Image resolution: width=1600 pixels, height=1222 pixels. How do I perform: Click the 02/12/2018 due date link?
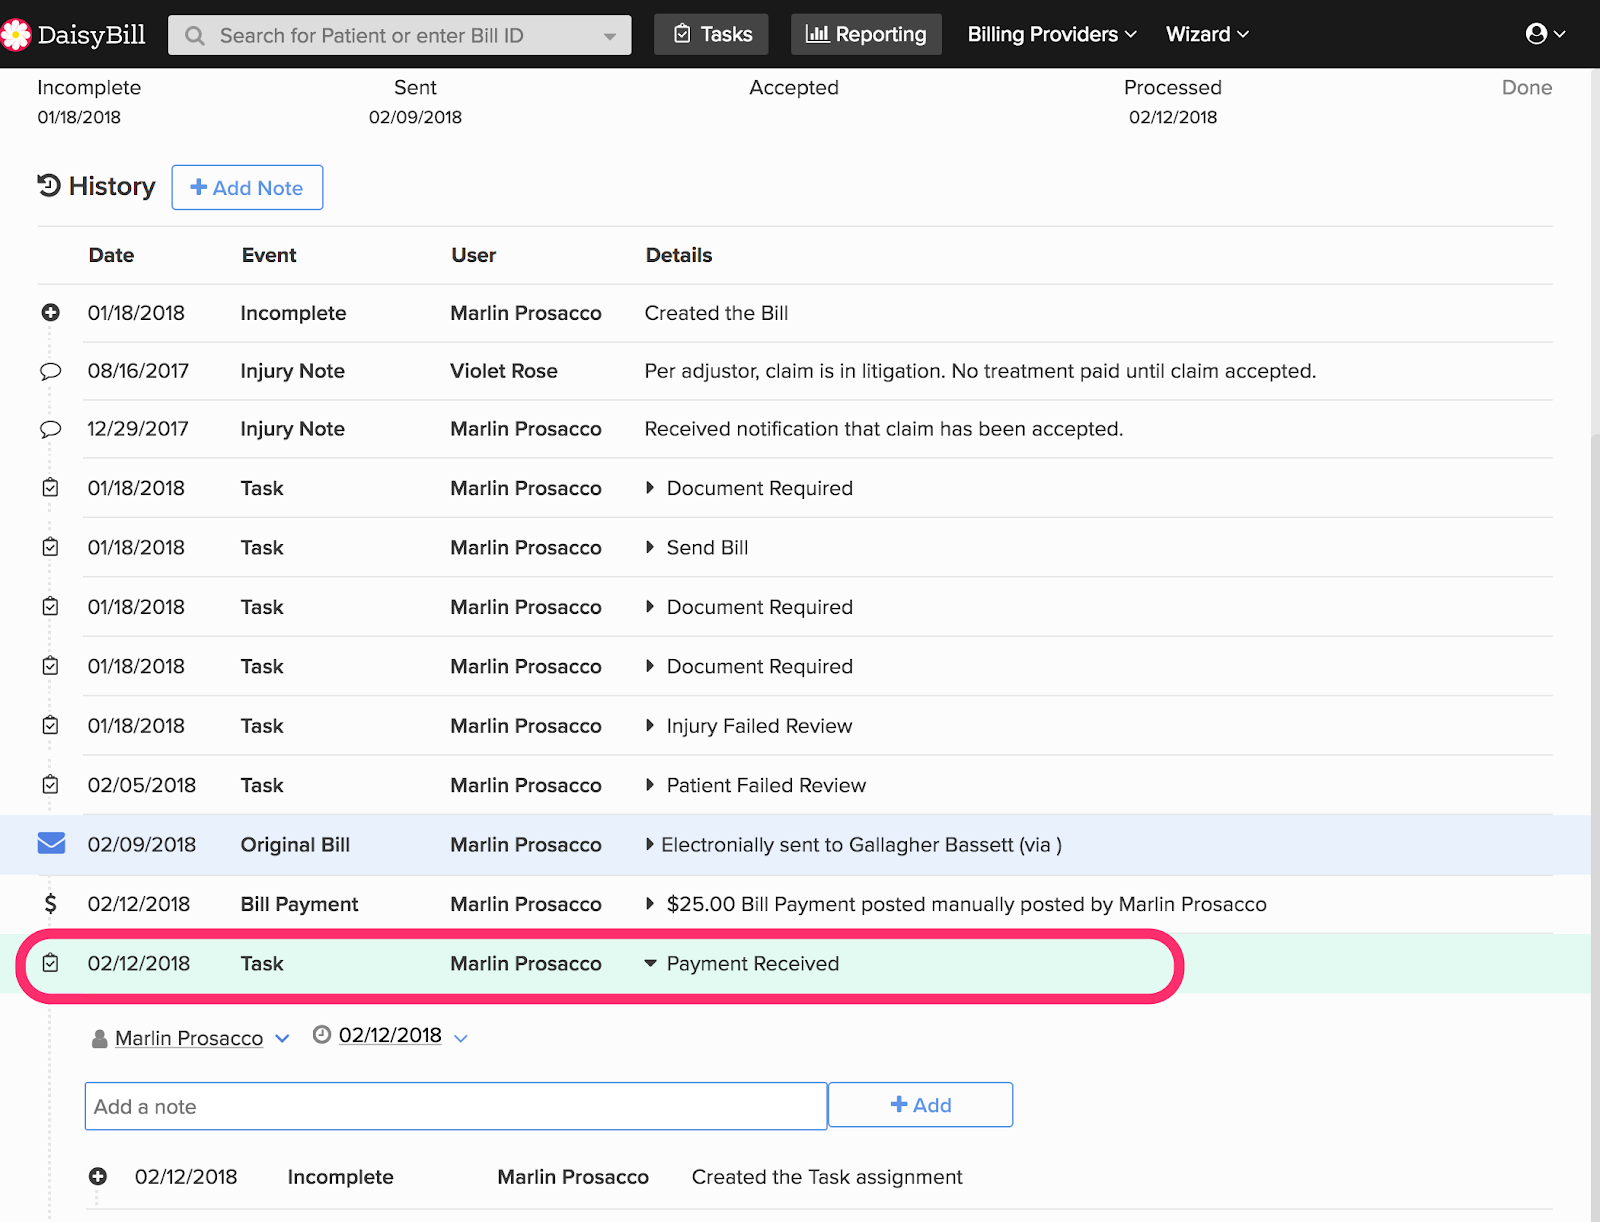pos(390,1035)
